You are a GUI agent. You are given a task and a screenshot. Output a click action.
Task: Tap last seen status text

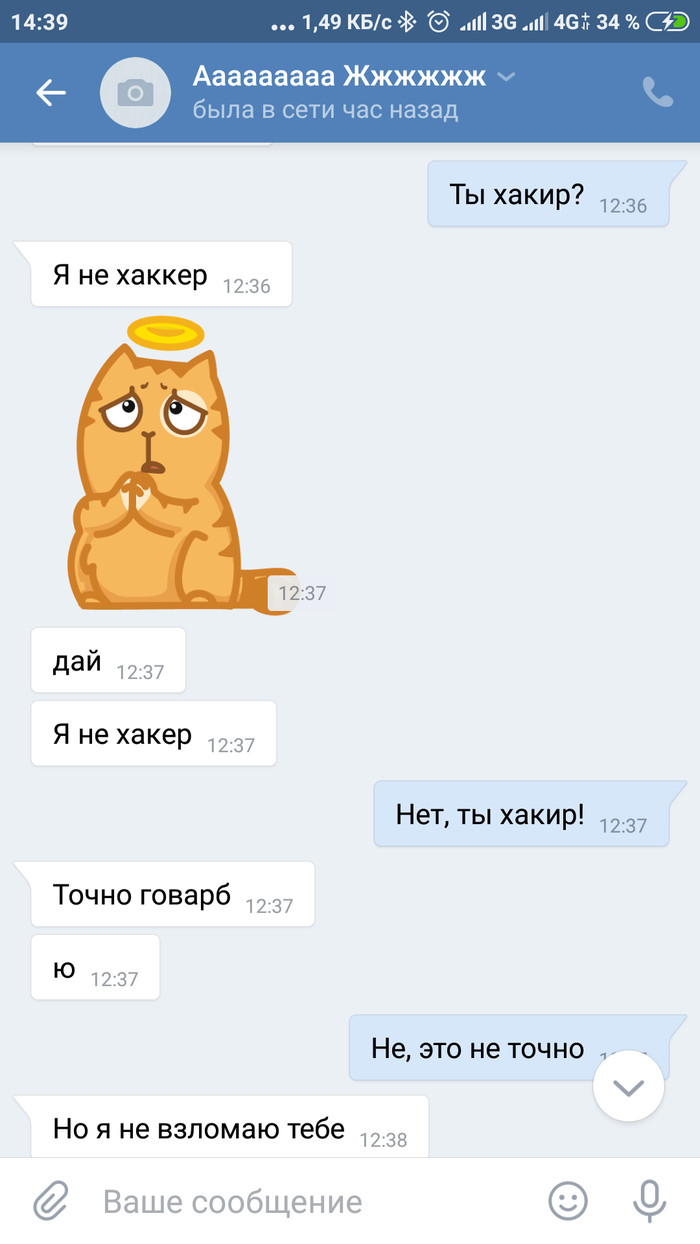tap(325, 110)
